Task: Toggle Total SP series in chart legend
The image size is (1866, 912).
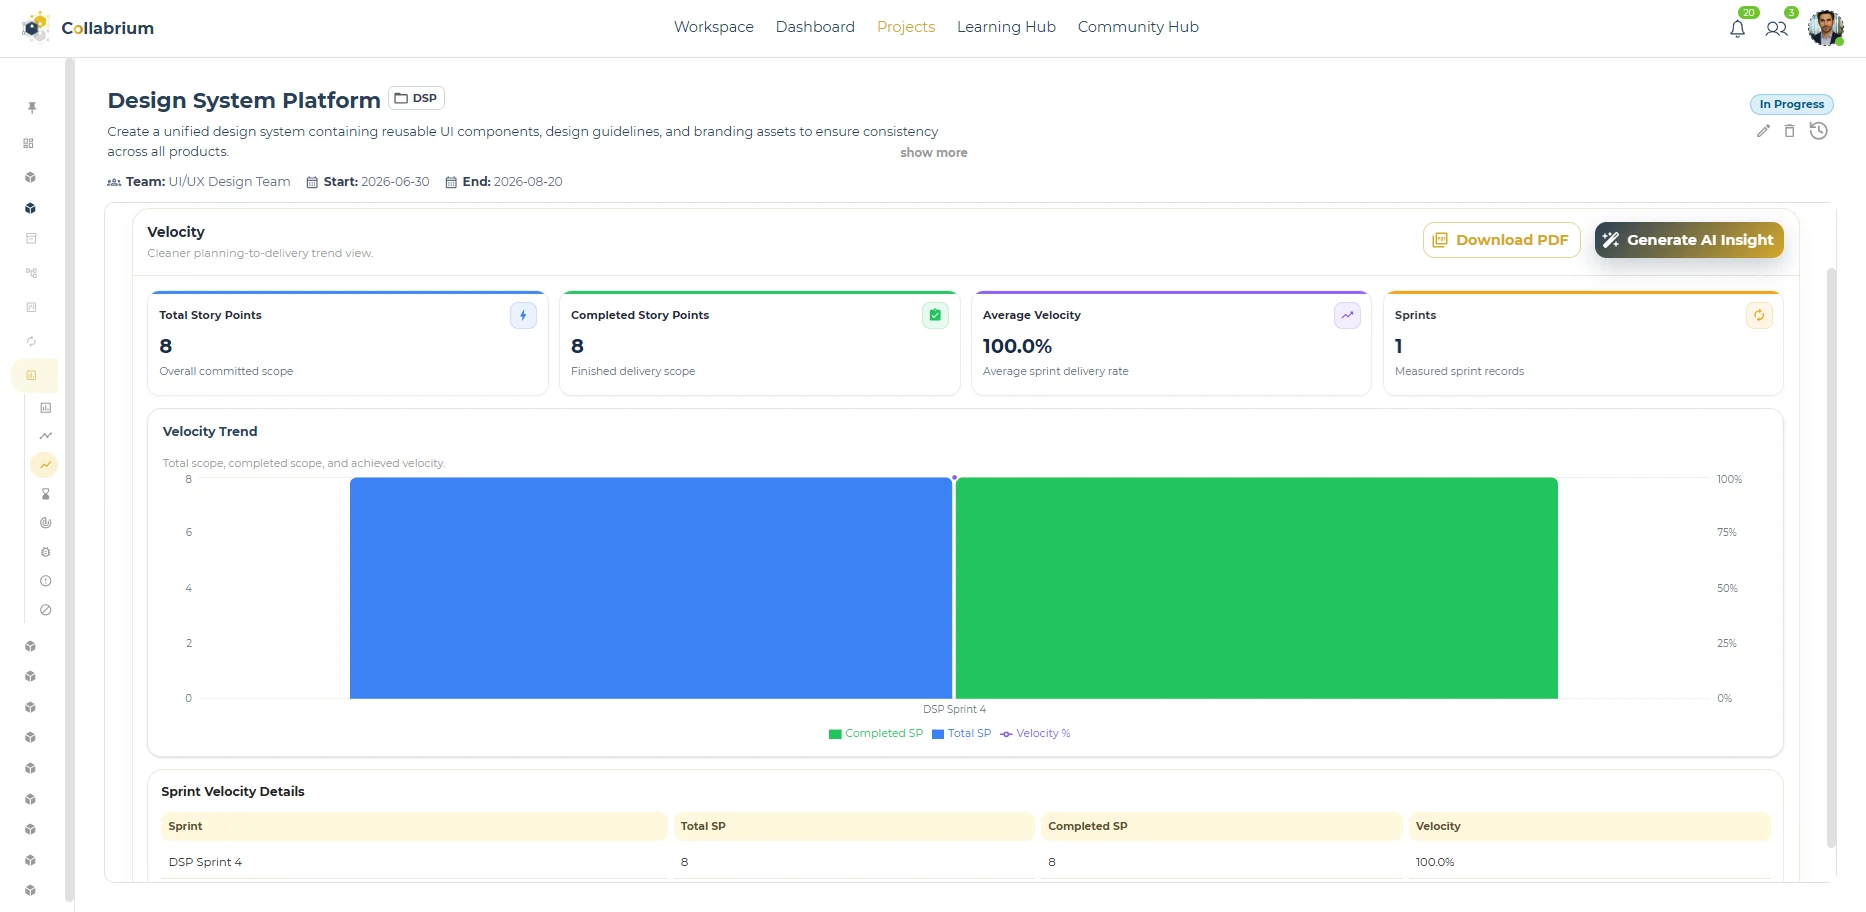Action: pos(962,734)
